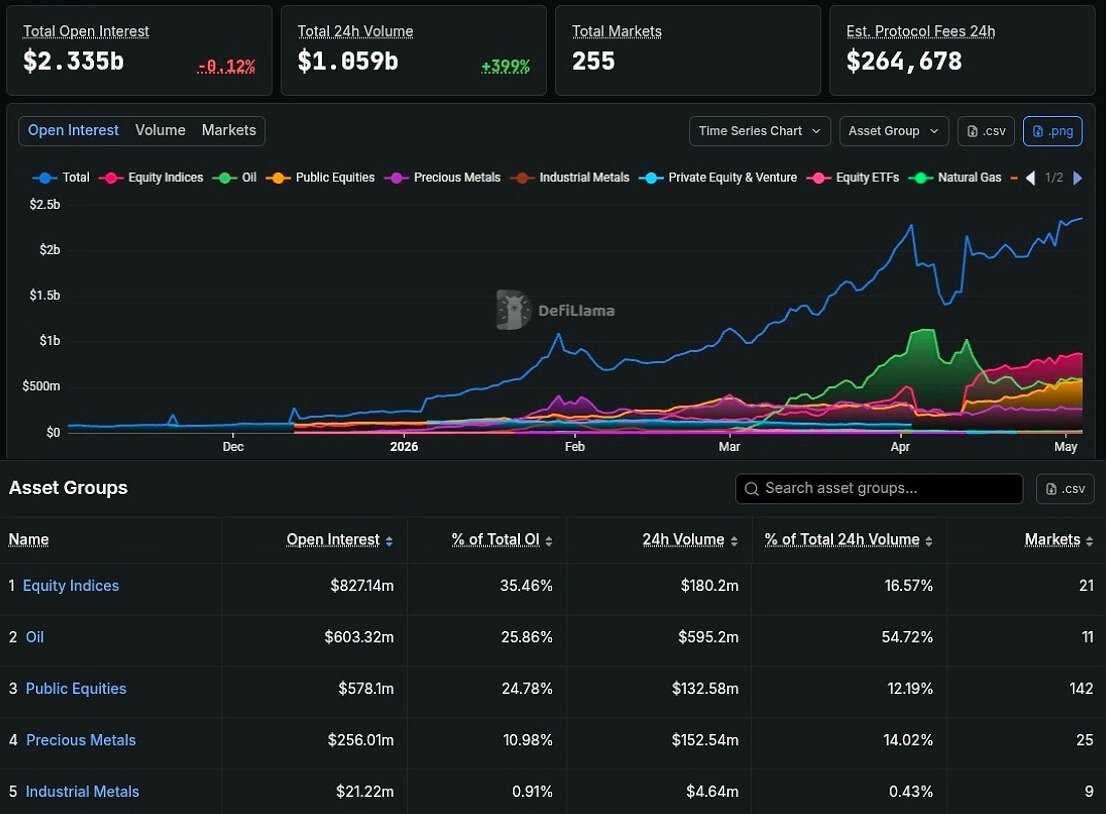The width and height of the screenshot is (1106, 814).
Task: Sort by 24h Volume column arrows
Action: (x=734, y=541)
